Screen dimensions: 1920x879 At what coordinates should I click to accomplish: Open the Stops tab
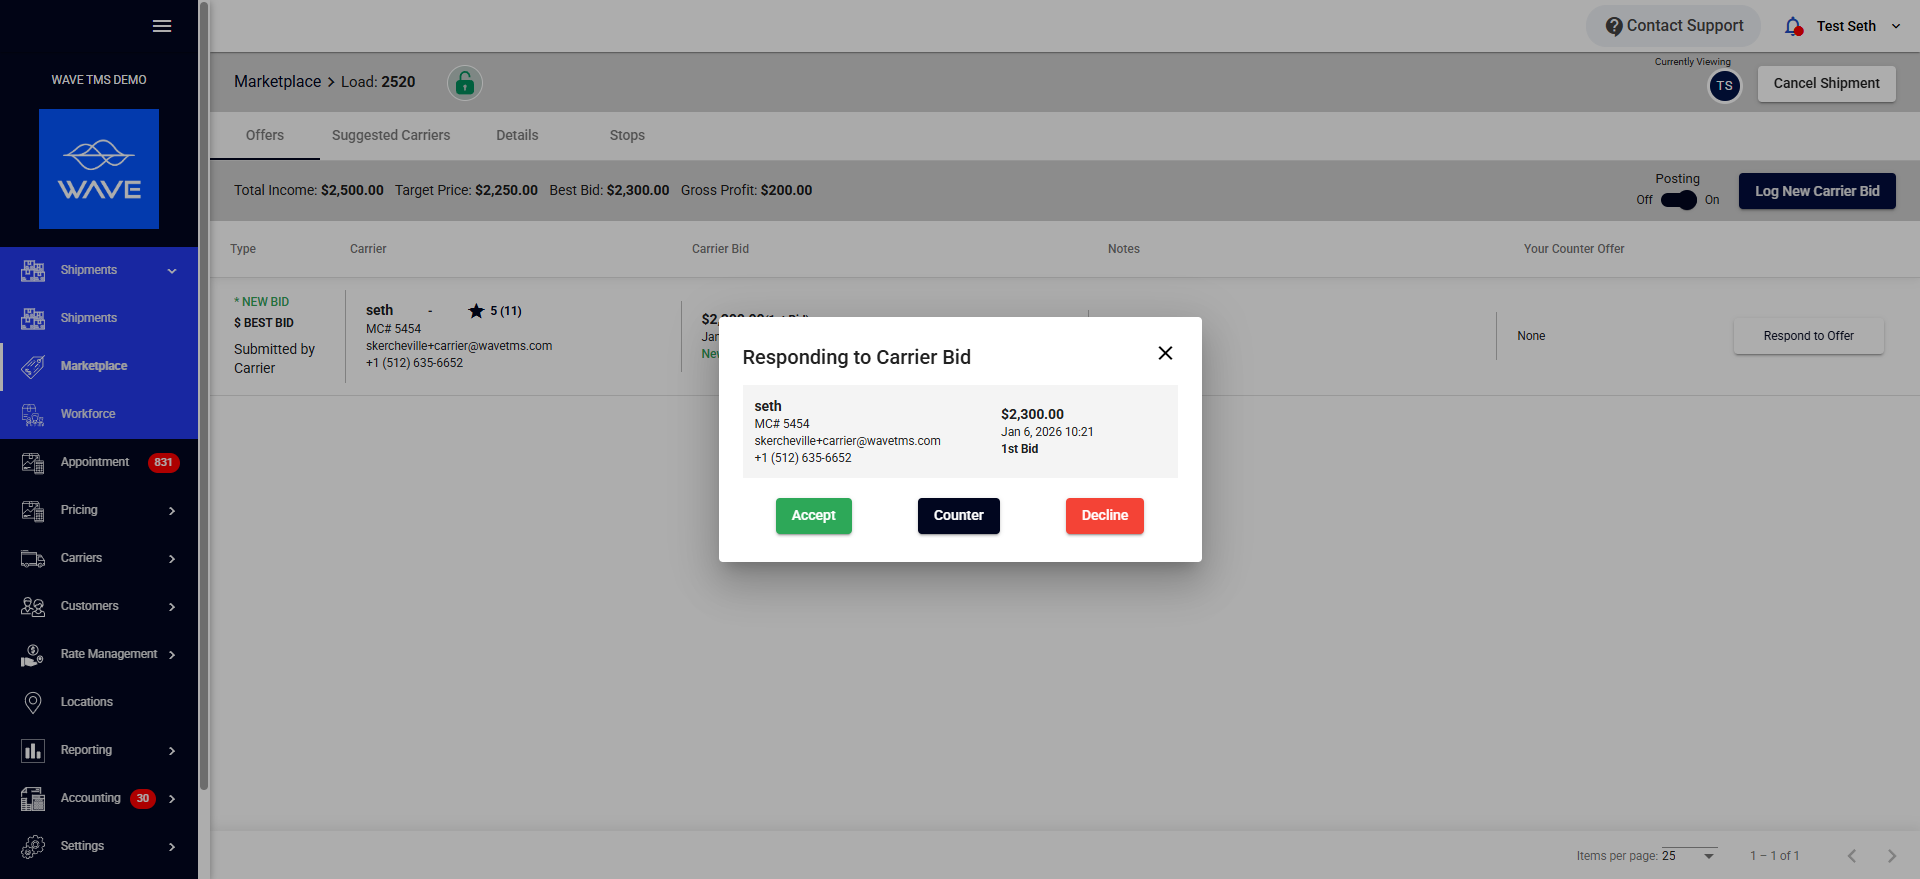click(627, 135)
